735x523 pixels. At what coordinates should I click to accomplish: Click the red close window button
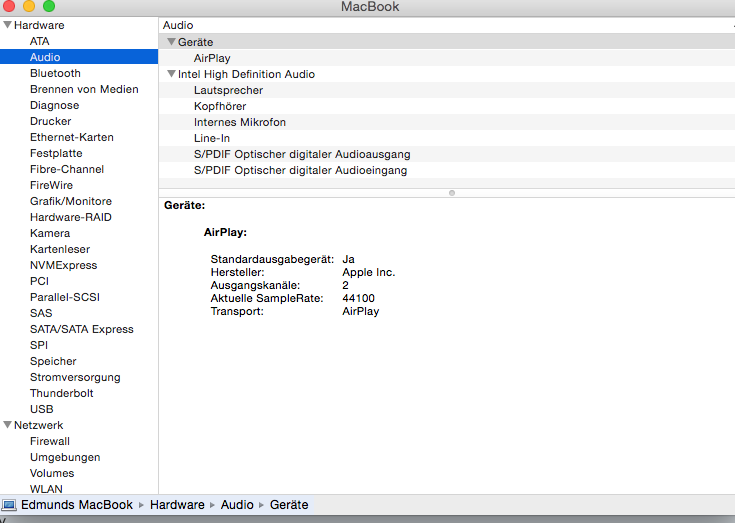(x=8, y=6)
